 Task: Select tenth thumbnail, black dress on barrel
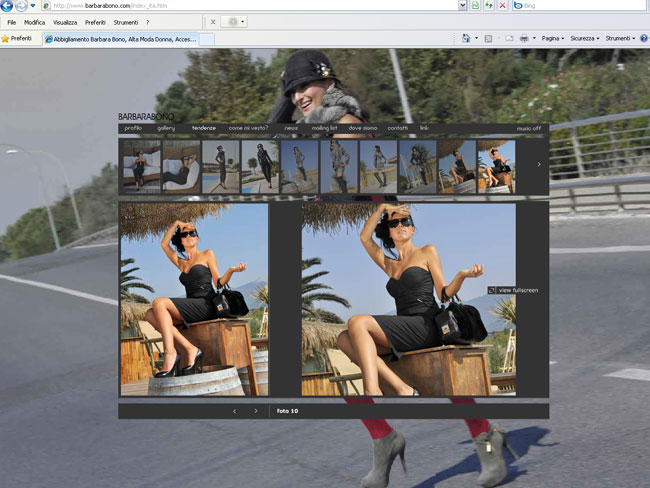click(497, 167)
